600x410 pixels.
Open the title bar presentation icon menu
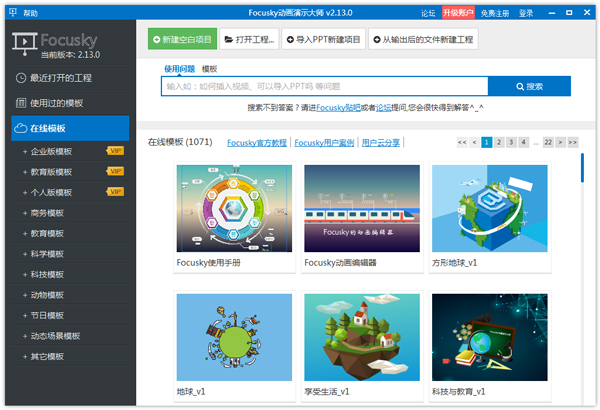(13, 13)
